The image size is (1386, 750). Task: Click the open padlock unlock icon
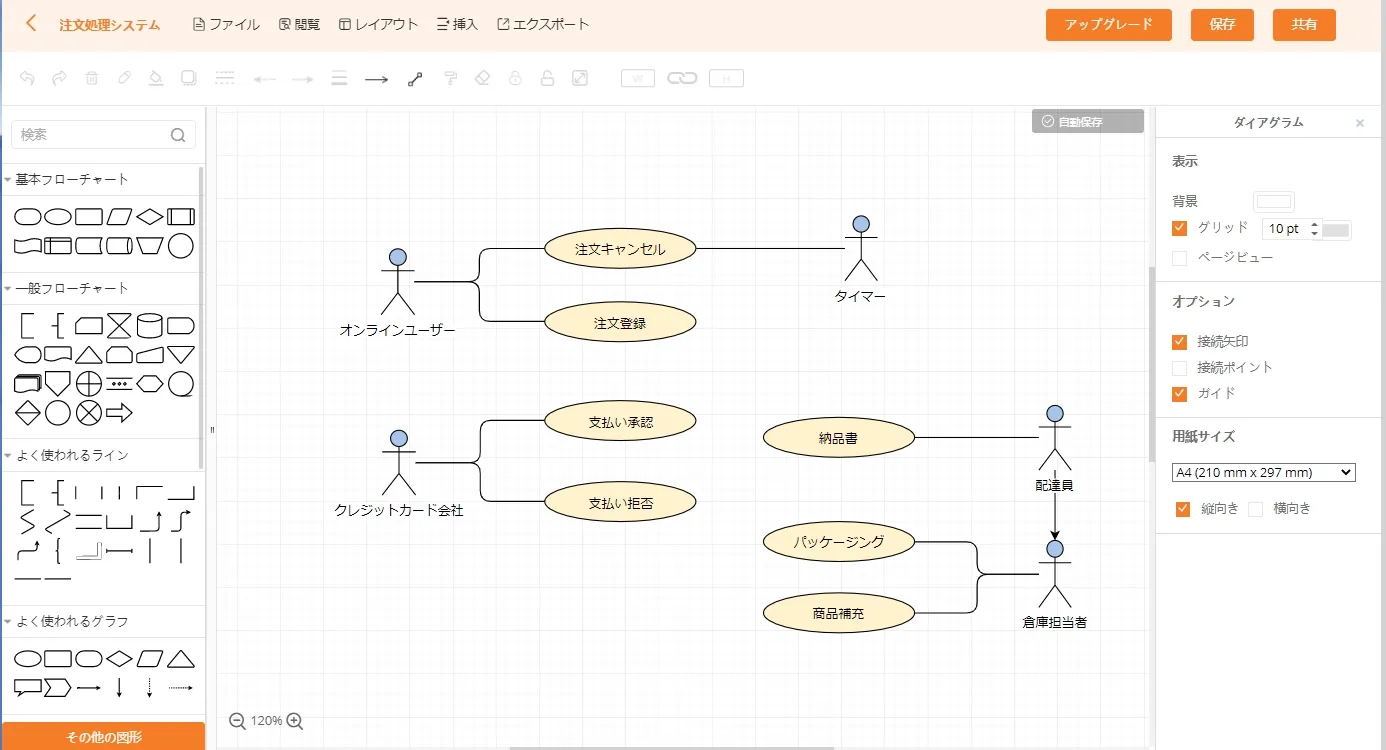tap(547, 79)
